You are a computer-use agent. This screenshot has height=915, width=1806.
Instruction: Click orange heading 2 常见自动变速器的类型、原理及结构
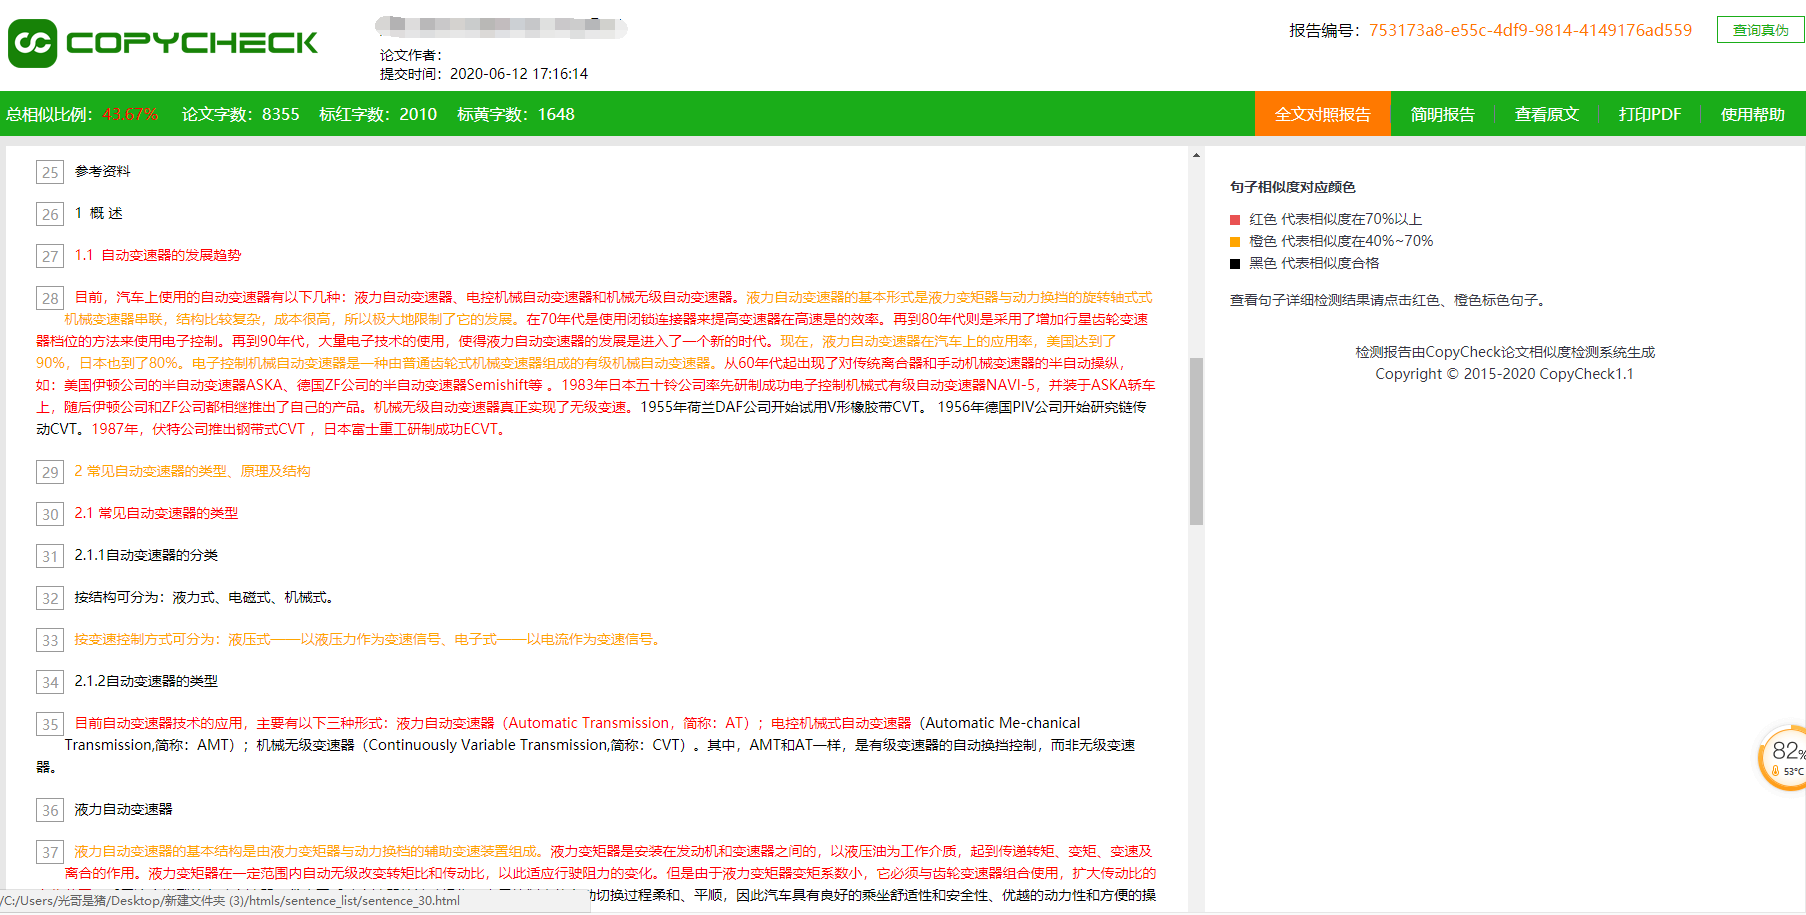(x=192, y=471)
